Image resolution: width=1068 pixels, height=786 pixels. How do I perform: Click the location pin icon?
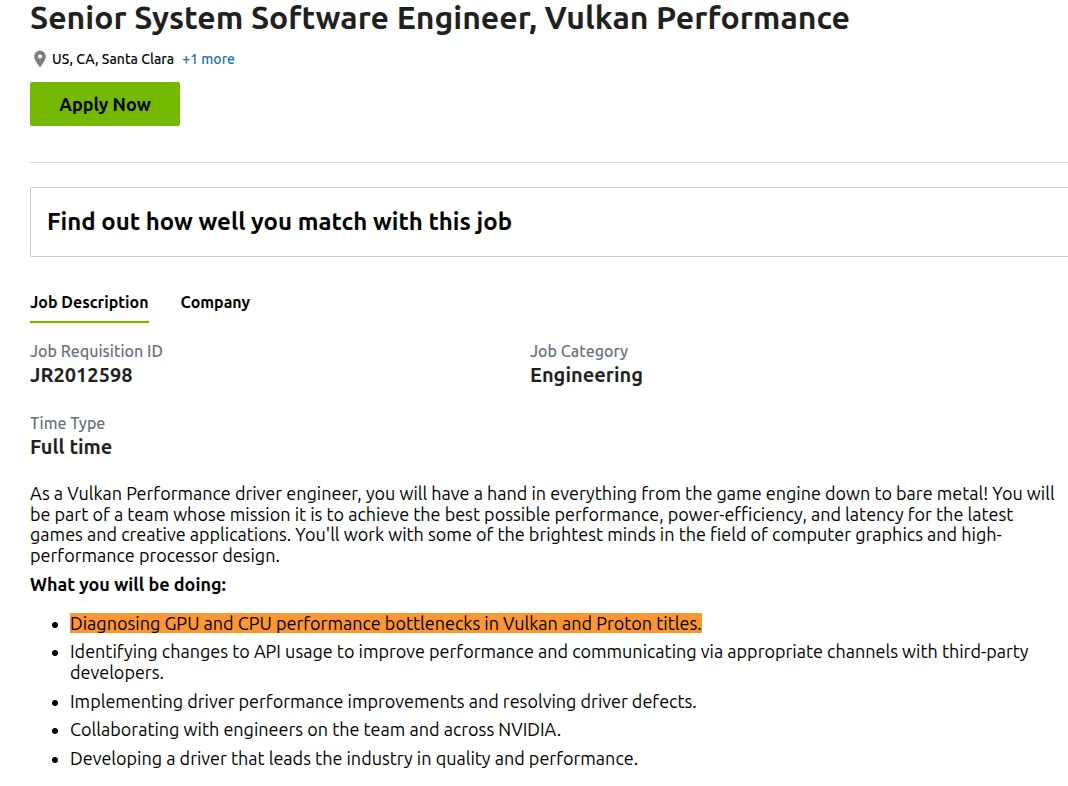point(38,58)
